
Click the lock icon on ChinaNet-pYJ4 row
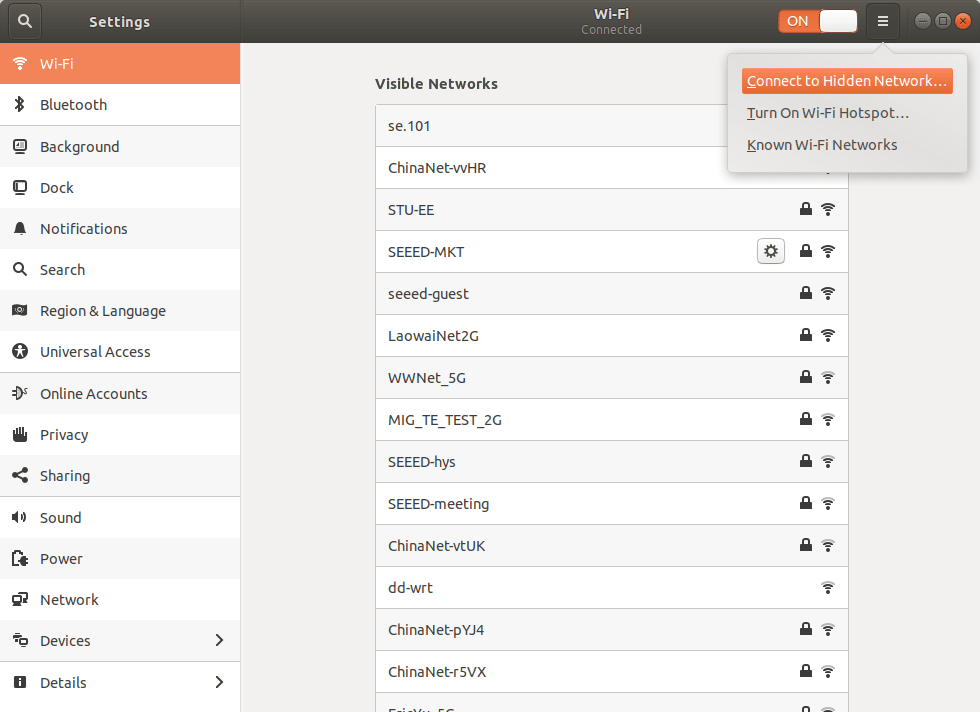(x=806, y=629)
